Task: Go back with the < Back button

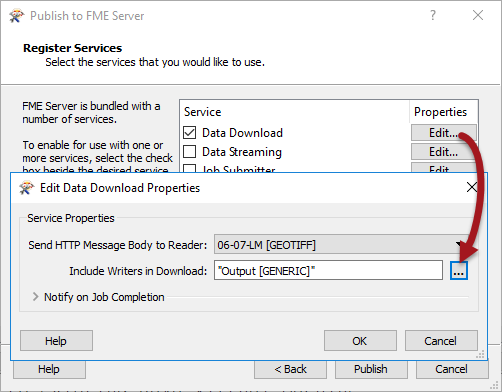Action: 290,369
